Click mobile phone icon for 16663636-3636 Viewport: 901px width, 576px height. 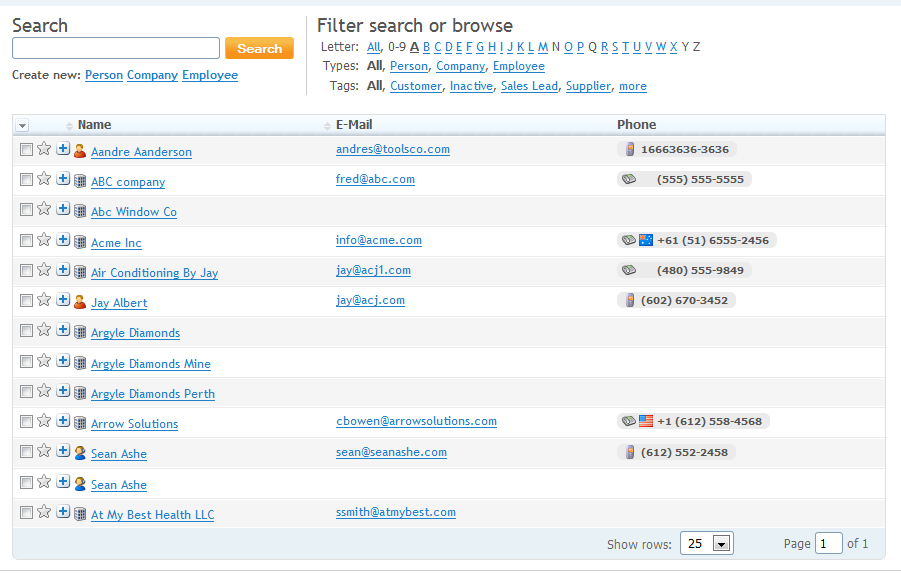629,149
